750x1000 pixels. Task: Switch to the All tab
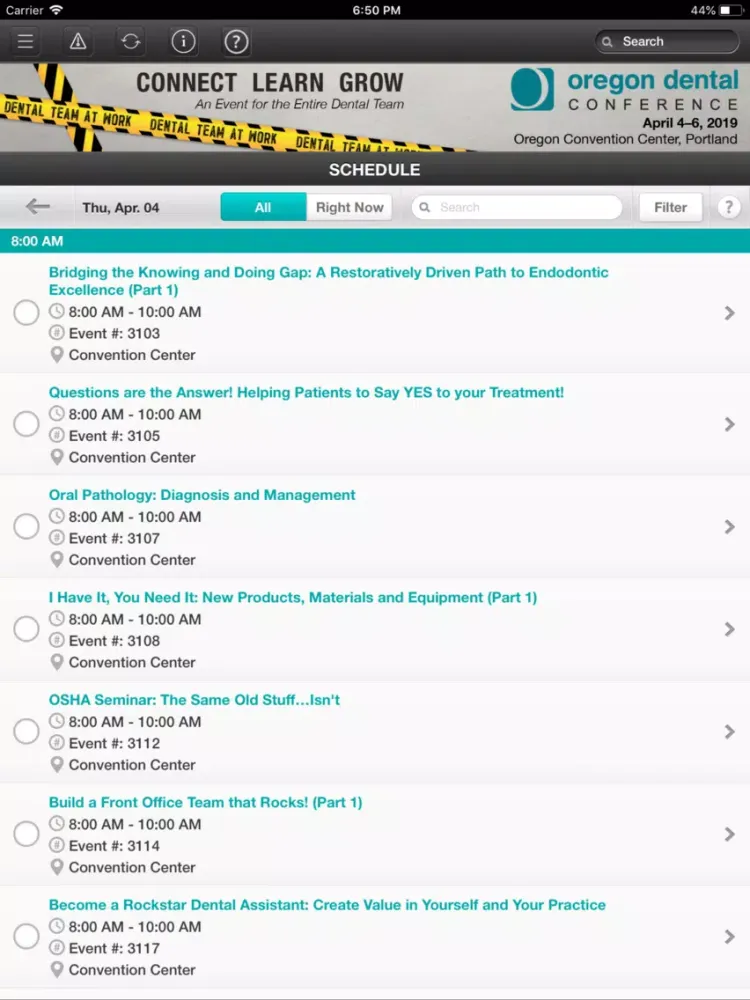point(263,207)
